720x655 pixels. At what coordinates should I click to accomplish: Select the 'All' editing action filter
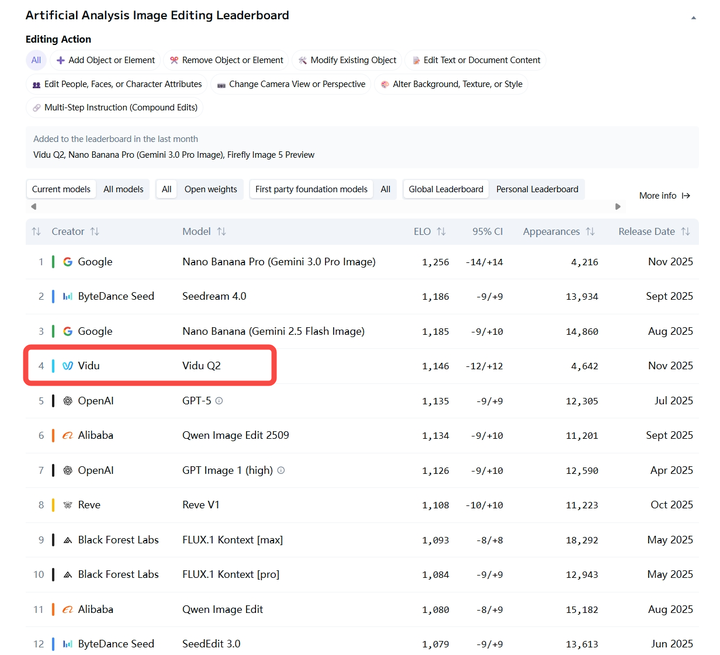pyautogui.click(x=36, y=60)
